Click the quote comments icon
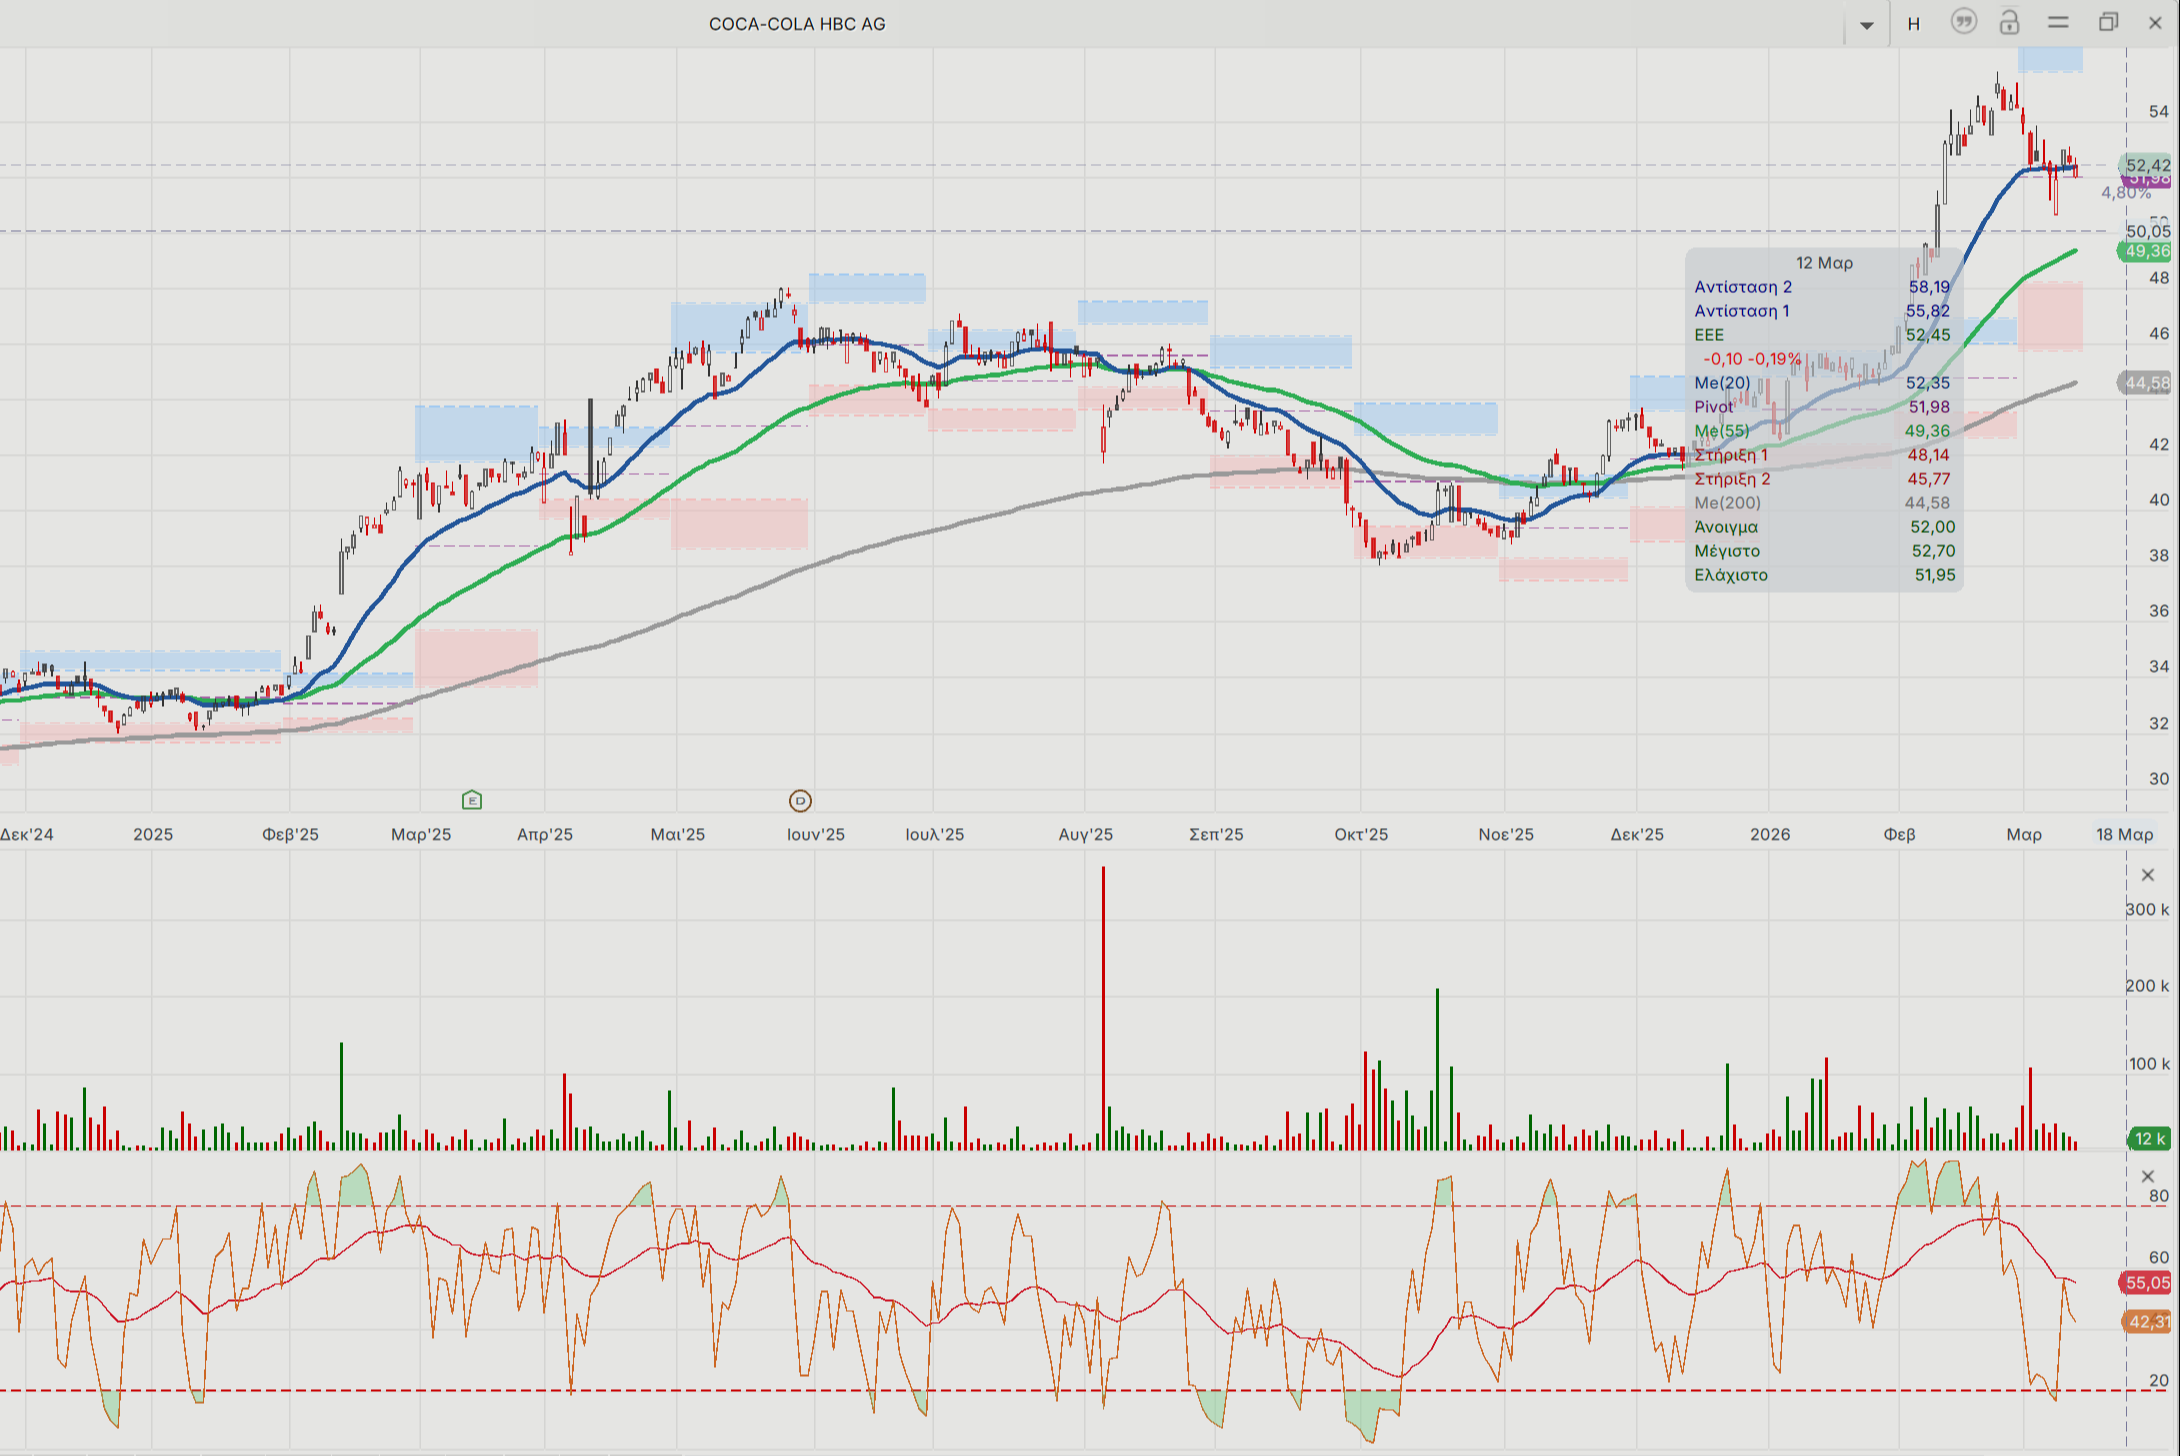This screenshot has height=1456, width=2180. coord(1963,22)
